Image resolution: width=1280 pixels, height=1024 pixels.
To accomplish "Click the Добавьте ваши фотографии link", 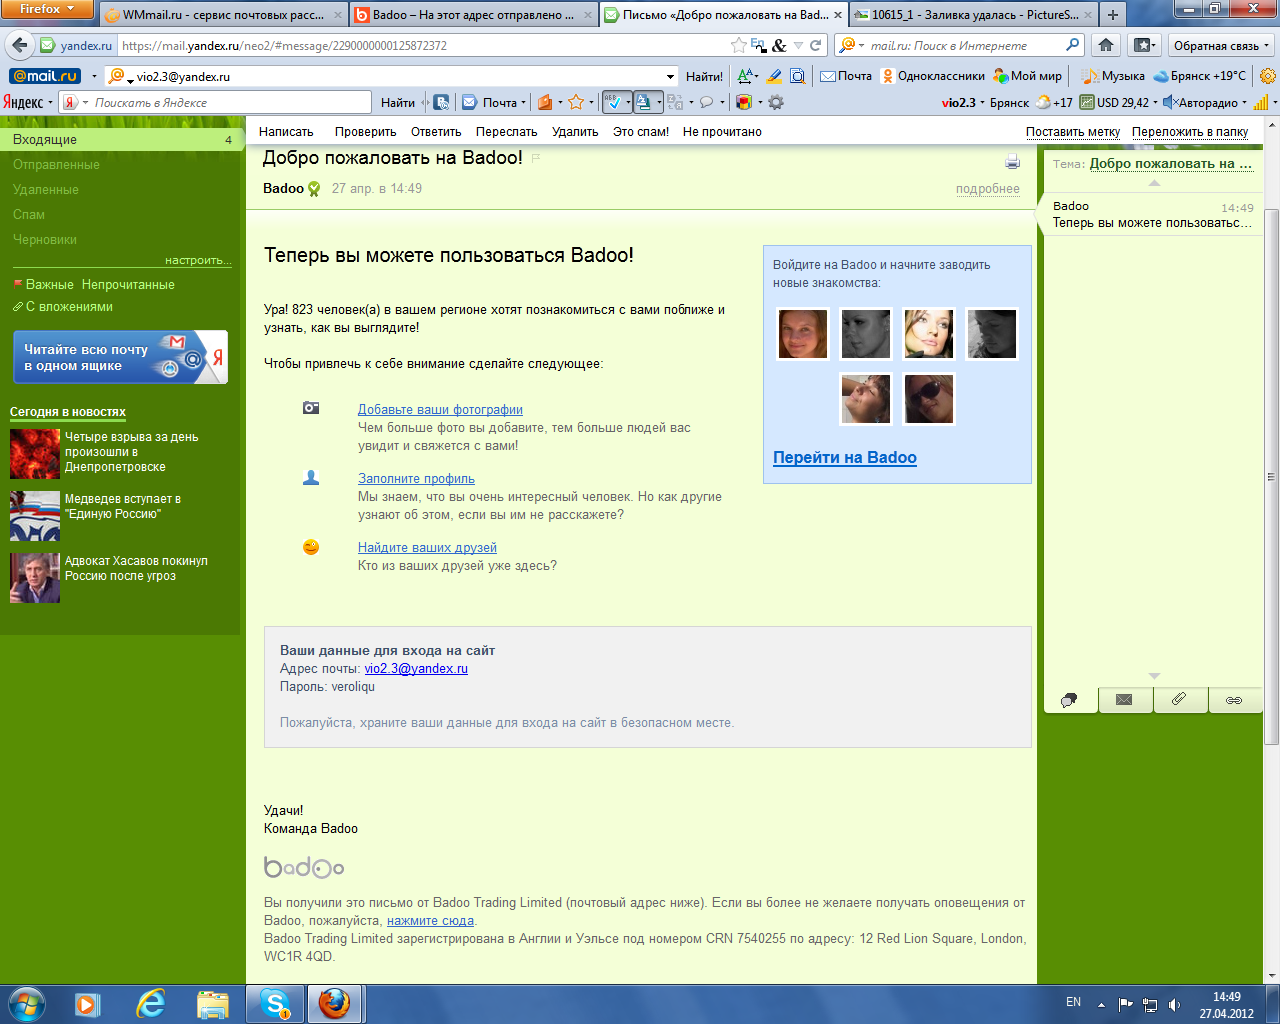I will 440,409.
